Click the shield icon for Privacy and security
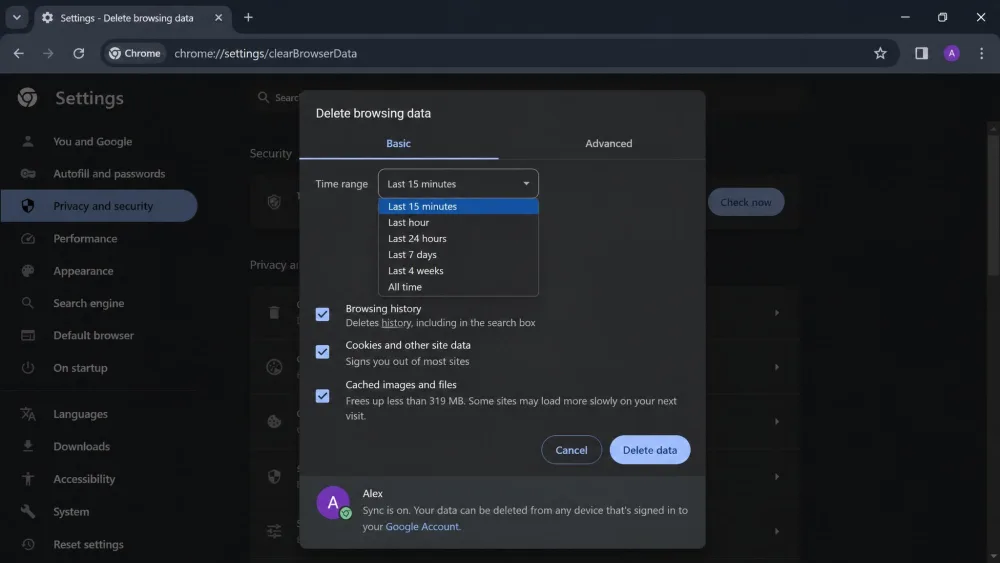 pos(27,206)
